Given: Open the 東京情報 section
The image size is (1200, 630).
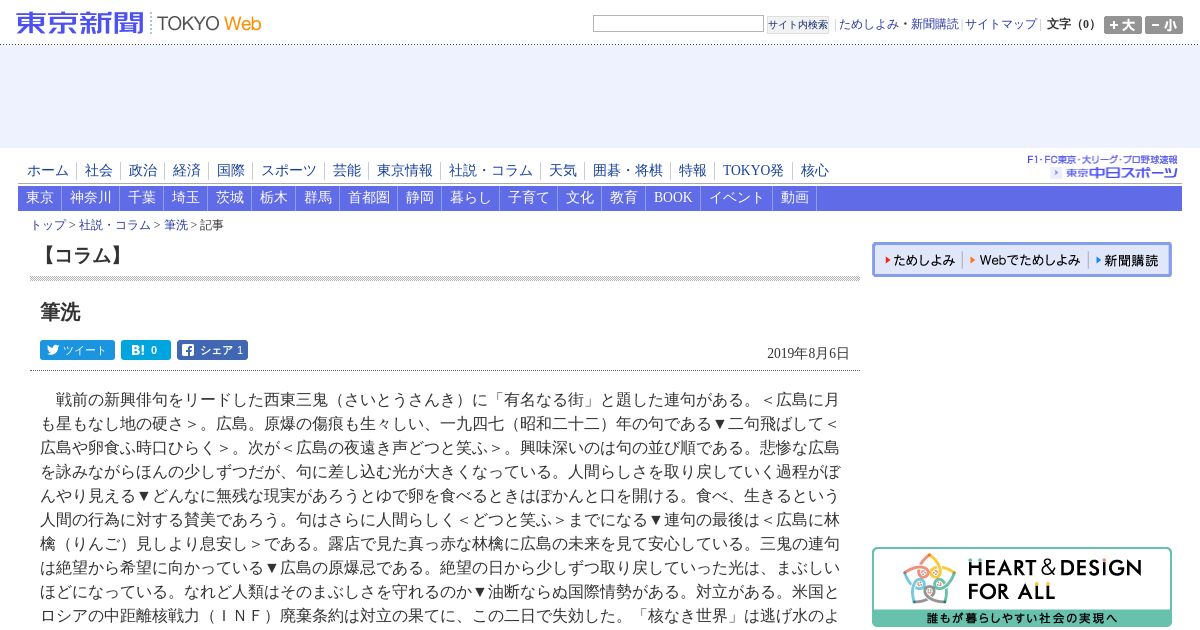Looking at the screenshot, I should [x=405, y=171].
